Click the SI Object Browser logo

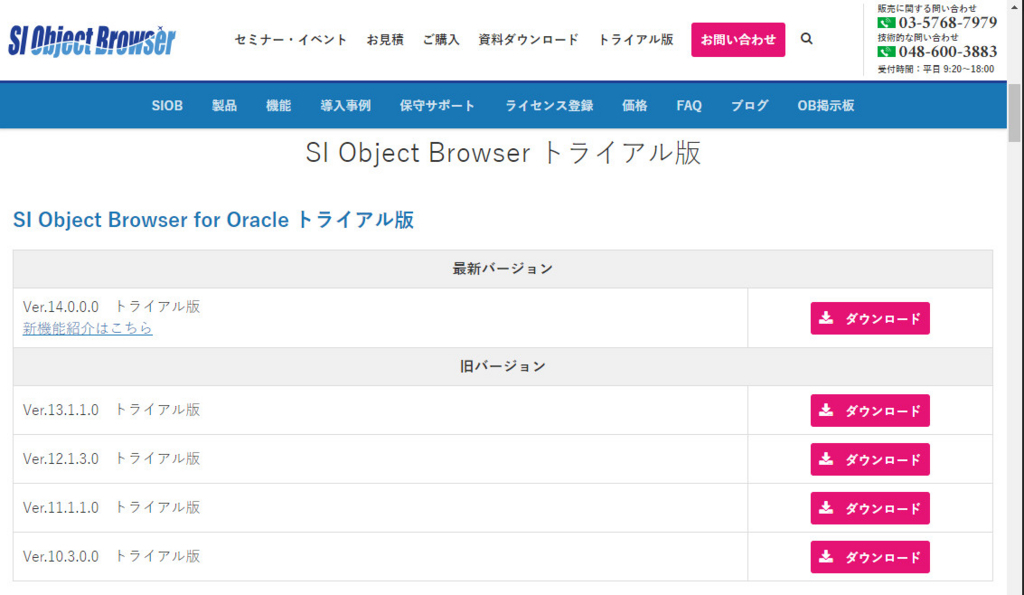92,40
